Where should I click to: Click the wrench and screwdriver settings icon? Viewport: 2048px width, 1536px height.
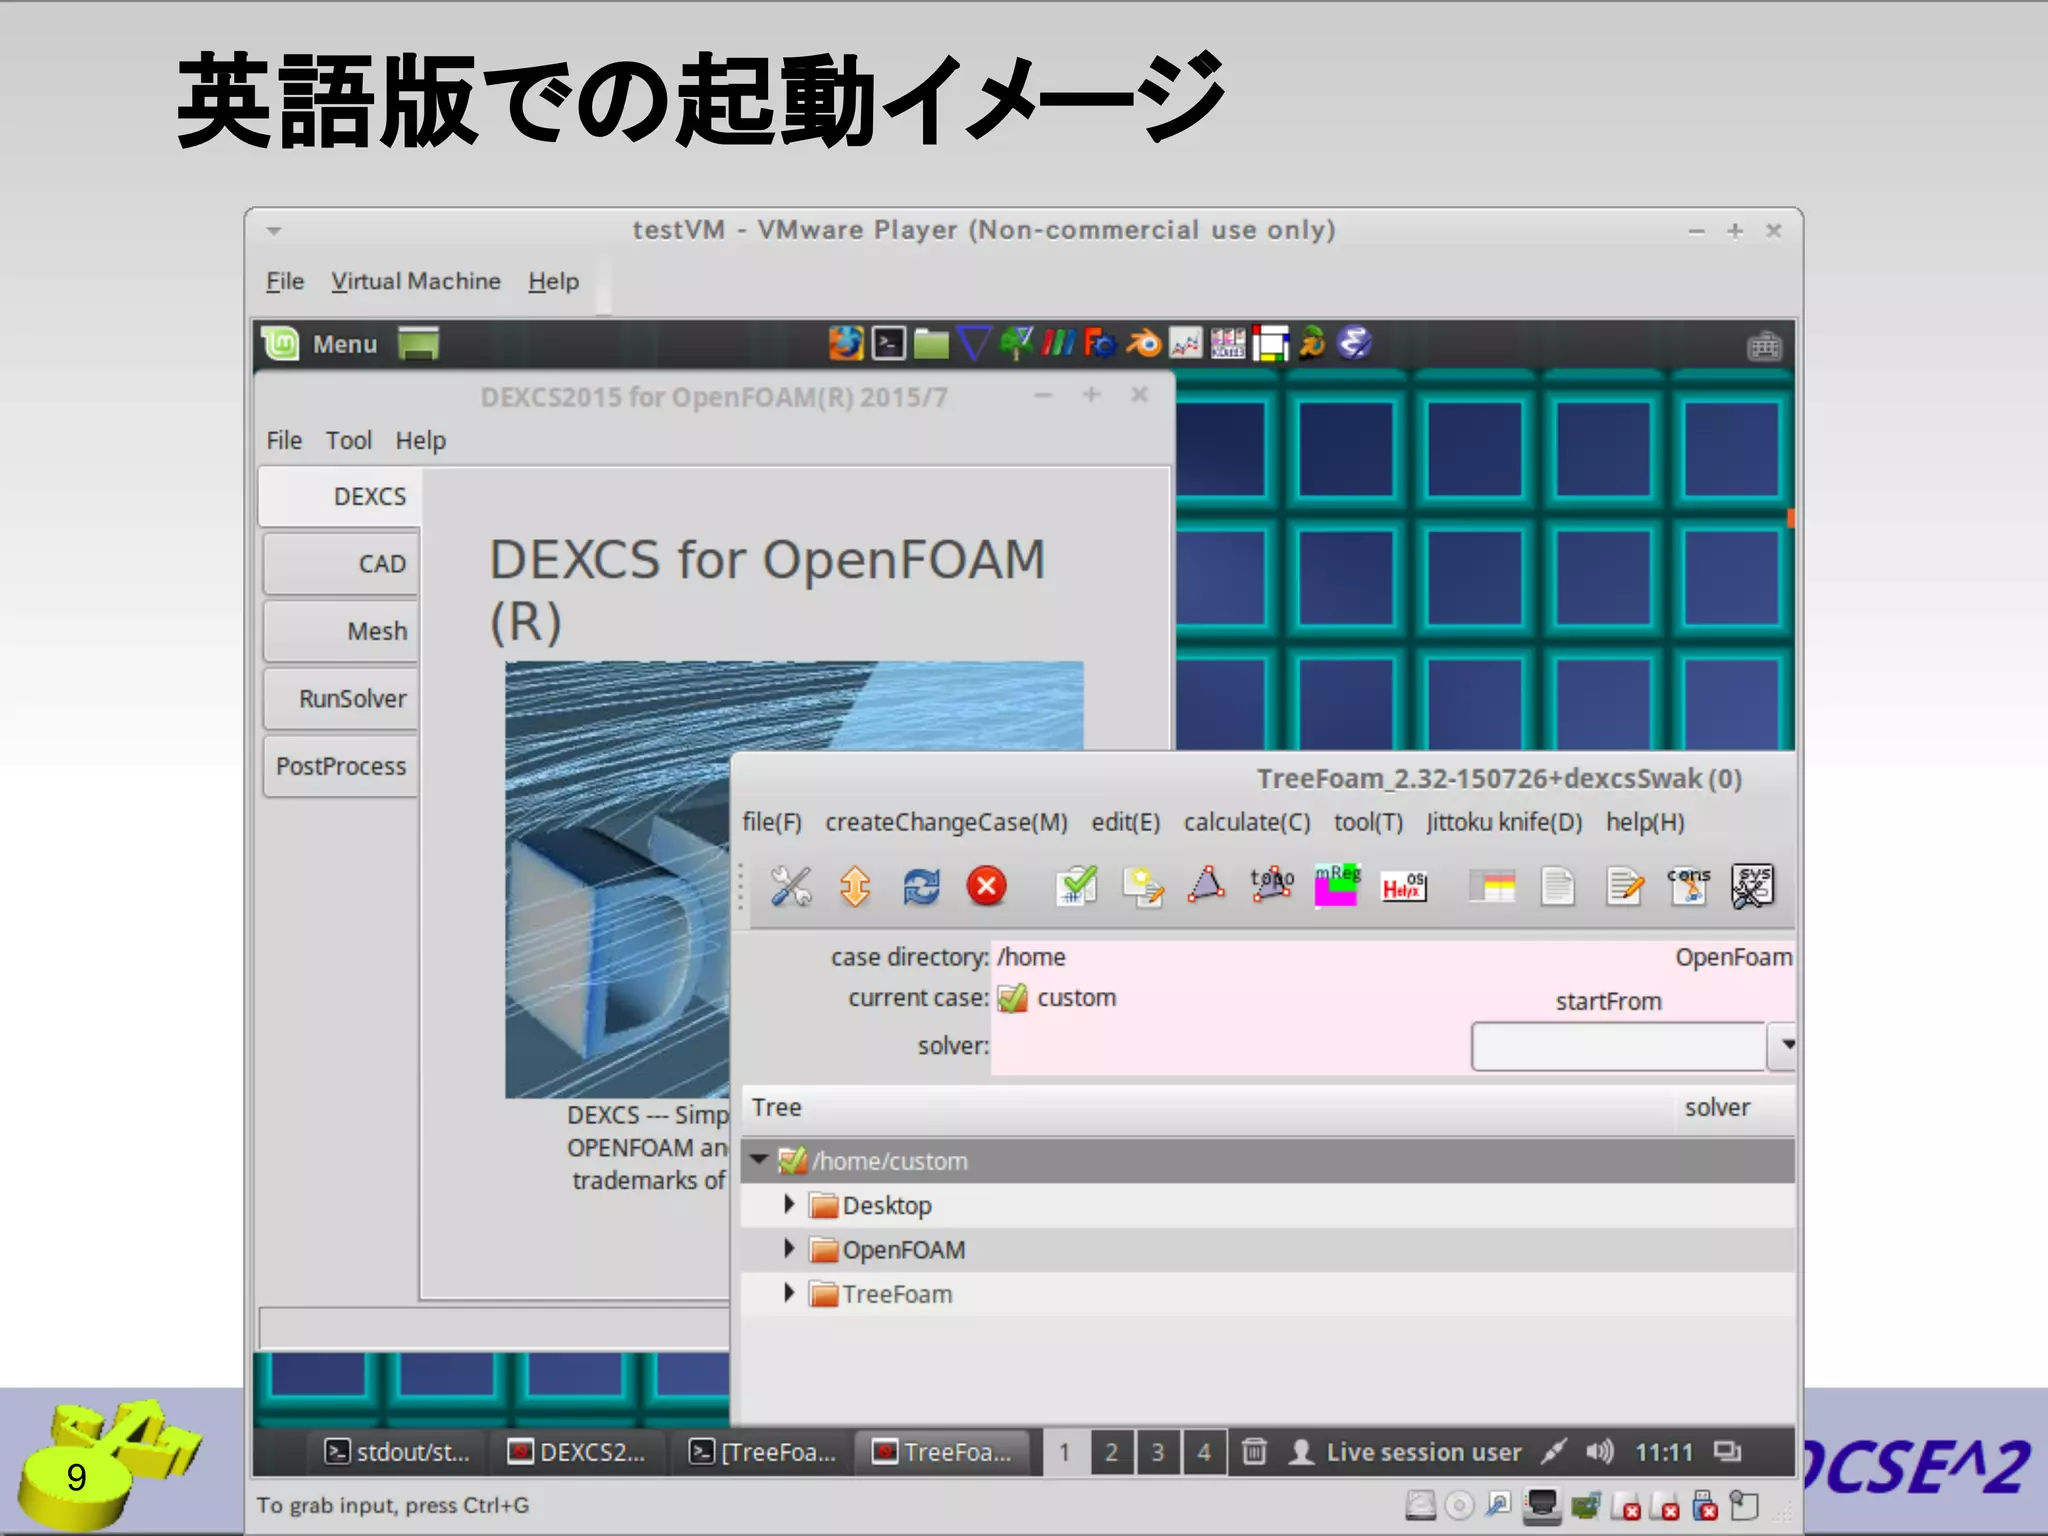(790, 886)
